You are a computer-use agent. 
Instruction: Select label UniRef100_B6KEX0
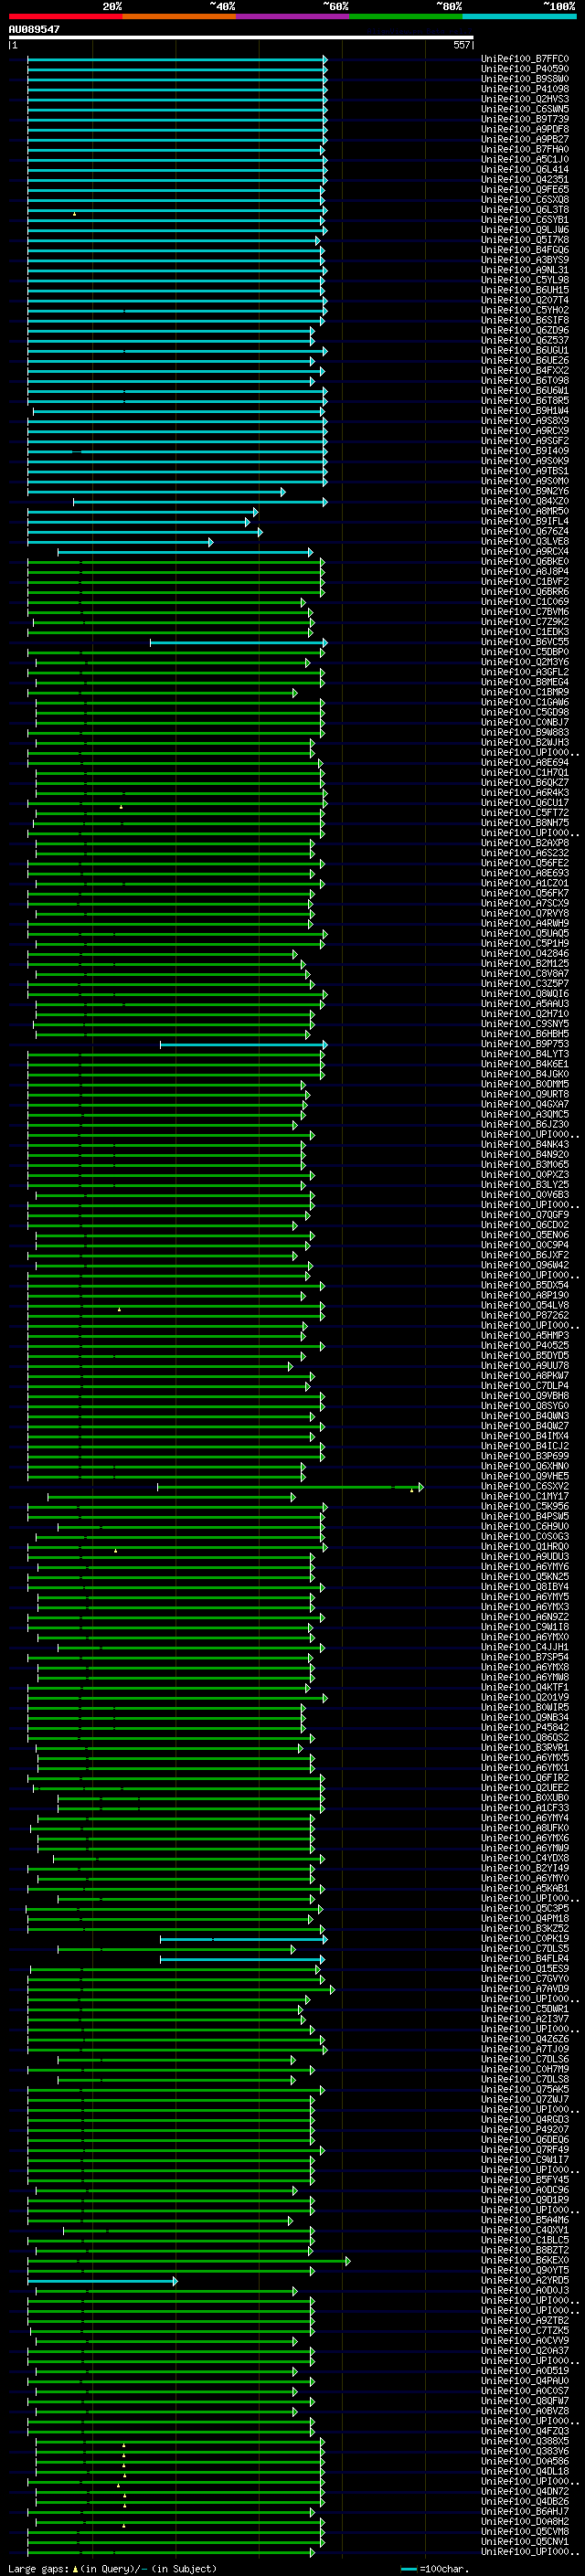[525, 2260]
